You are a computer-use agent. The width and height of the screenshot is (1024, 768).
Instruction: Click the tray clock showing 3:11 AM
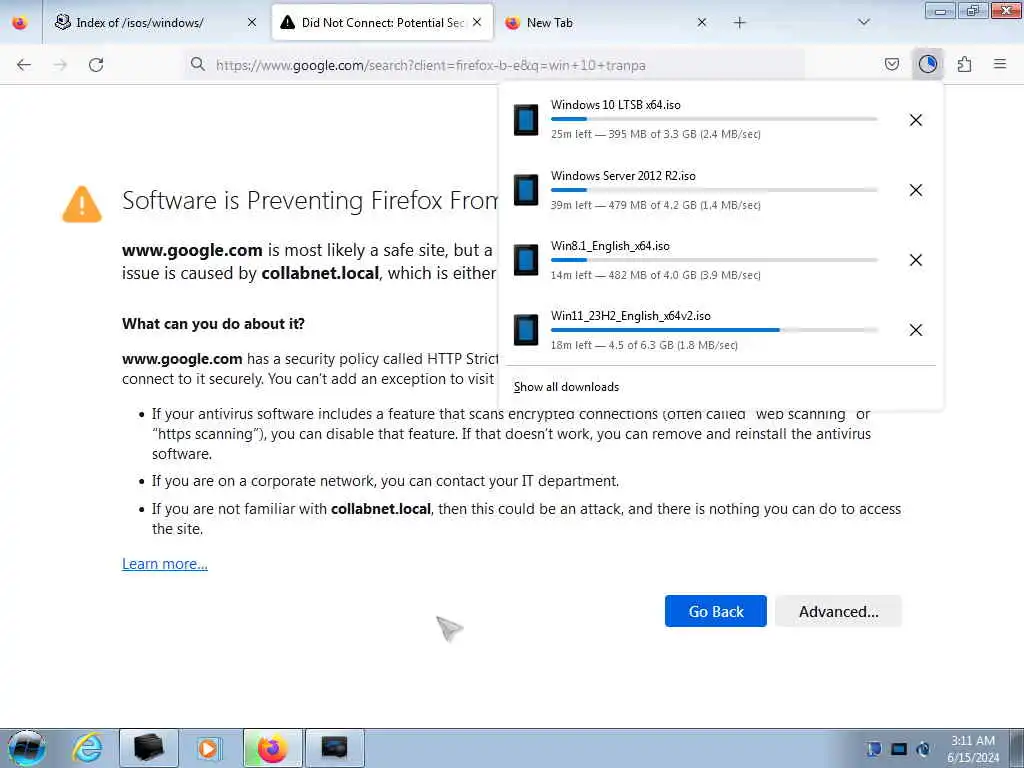click(972, 749)
